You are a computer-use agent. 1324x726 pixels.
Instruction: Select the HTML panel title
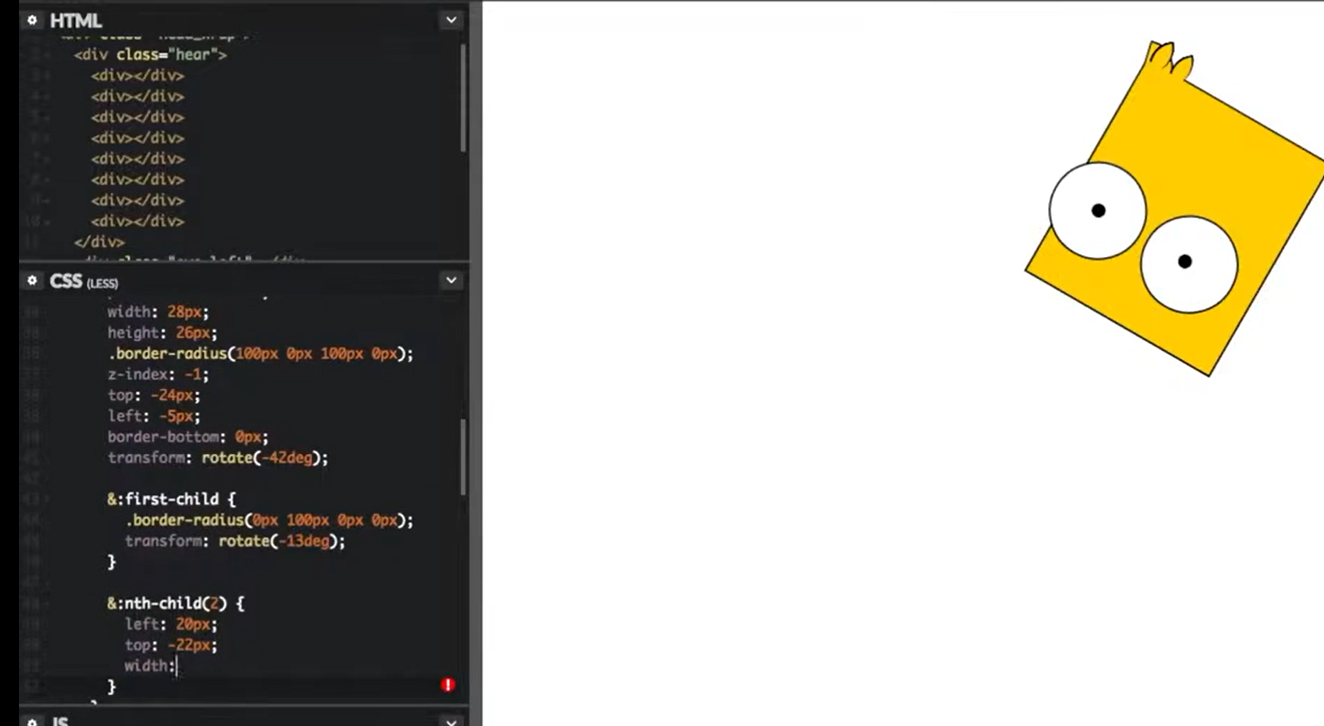(x=76, y=20)
